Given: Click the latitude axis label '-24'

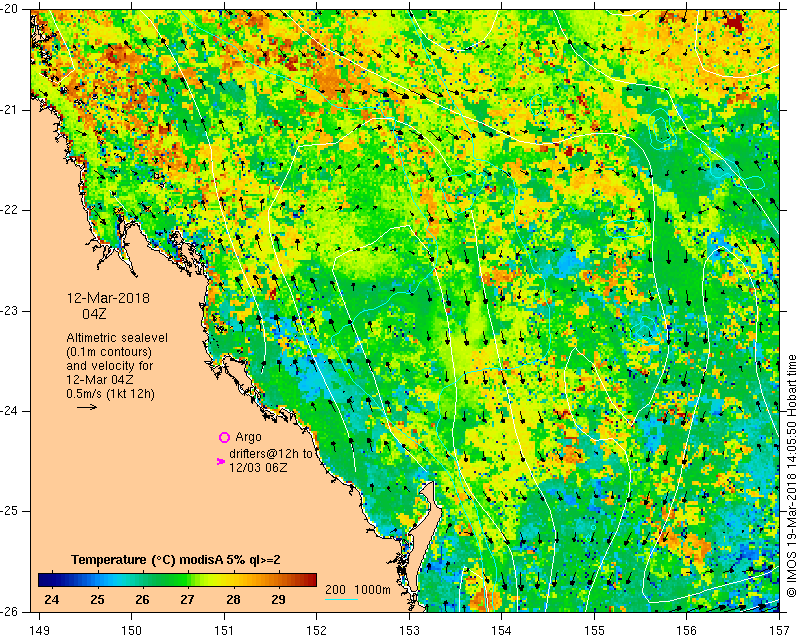Looking at the screenshot, I should pos(10,411).
